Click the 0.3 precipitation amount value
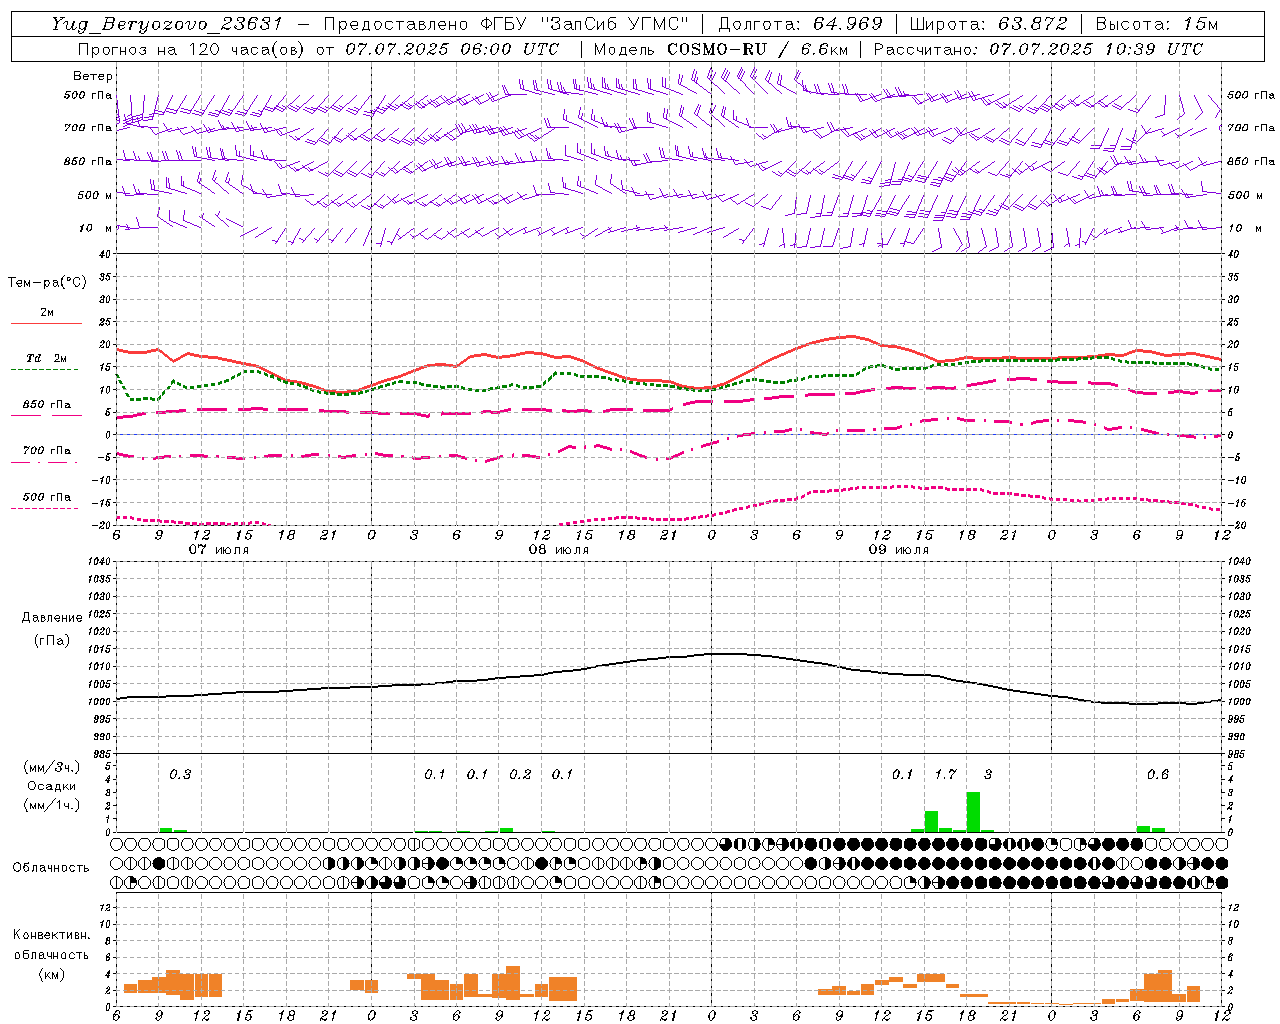 click(x=180, y=775)
